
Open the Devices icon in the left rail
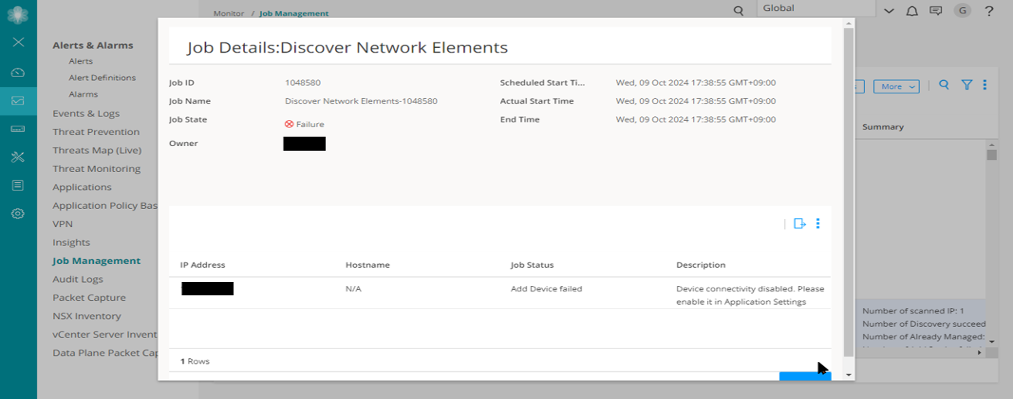point(18,129)
